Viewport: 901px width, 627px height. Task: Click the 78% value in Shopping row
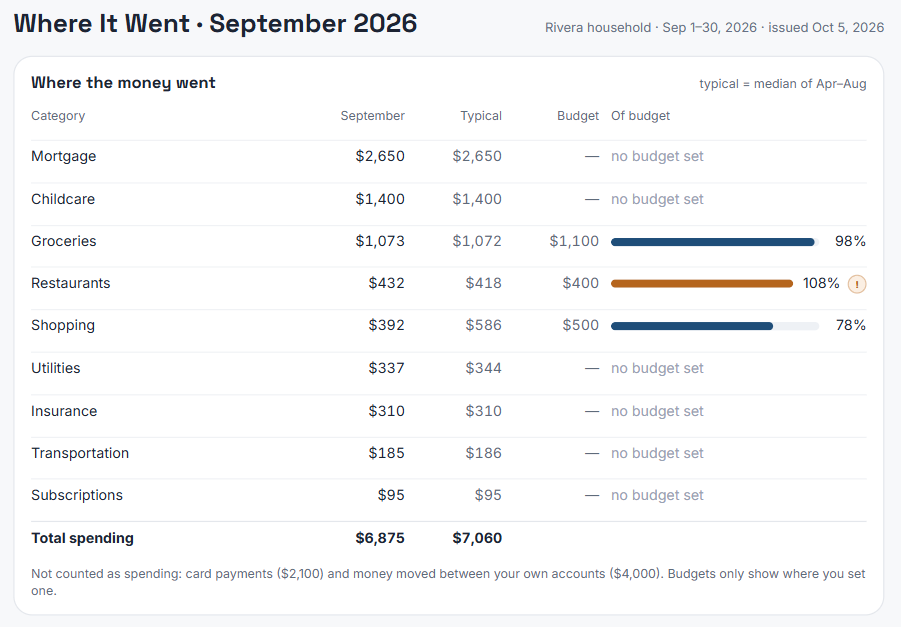tap(851, 325)
